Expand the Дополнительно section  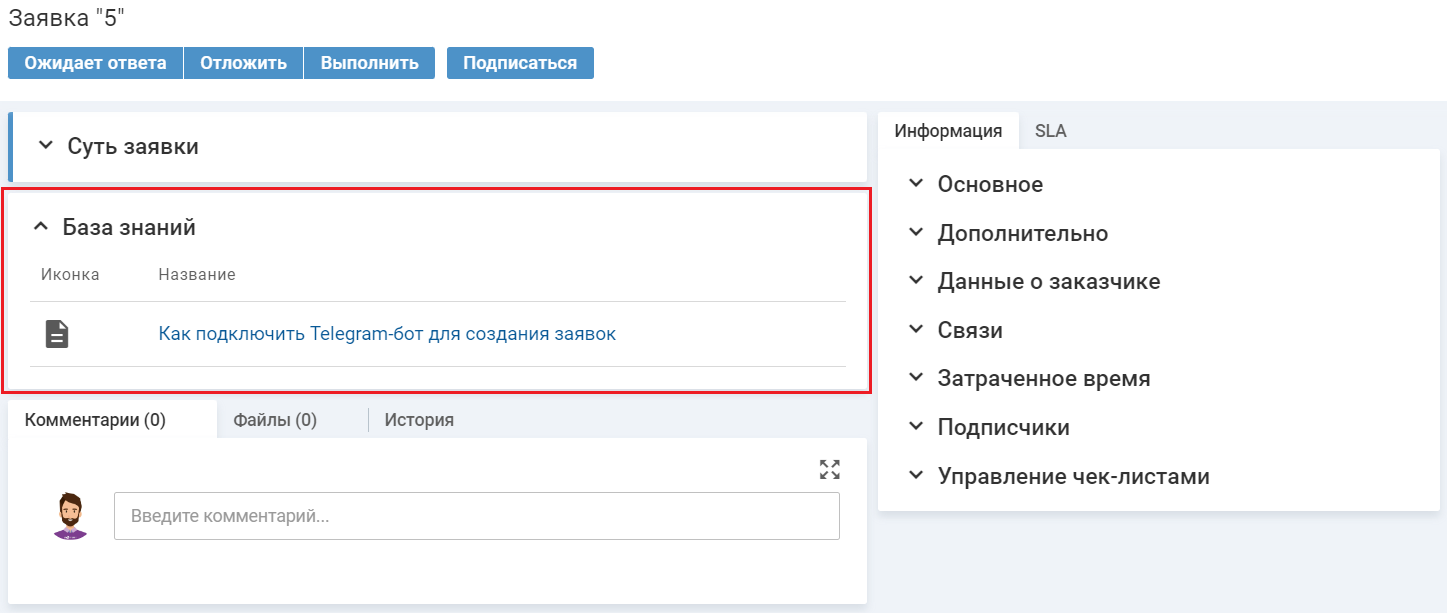click(915, 233)
